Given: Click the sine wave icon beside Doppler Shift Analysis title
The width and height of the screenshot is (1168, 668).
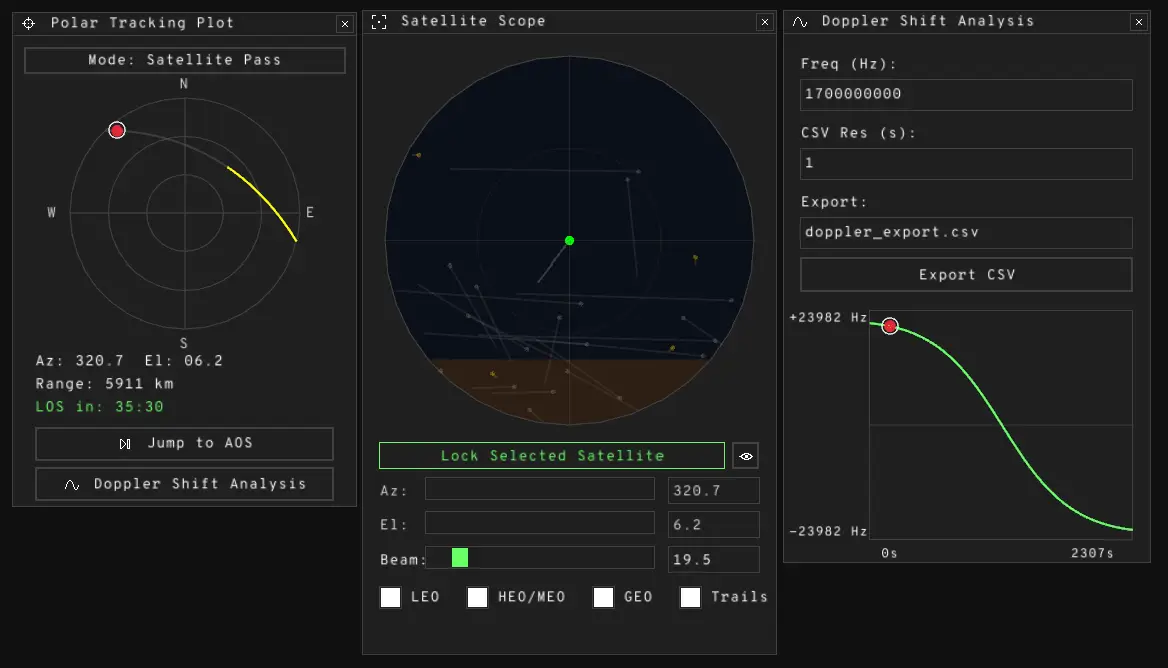Looking at the screenshot, I should [x=800, y=22].
